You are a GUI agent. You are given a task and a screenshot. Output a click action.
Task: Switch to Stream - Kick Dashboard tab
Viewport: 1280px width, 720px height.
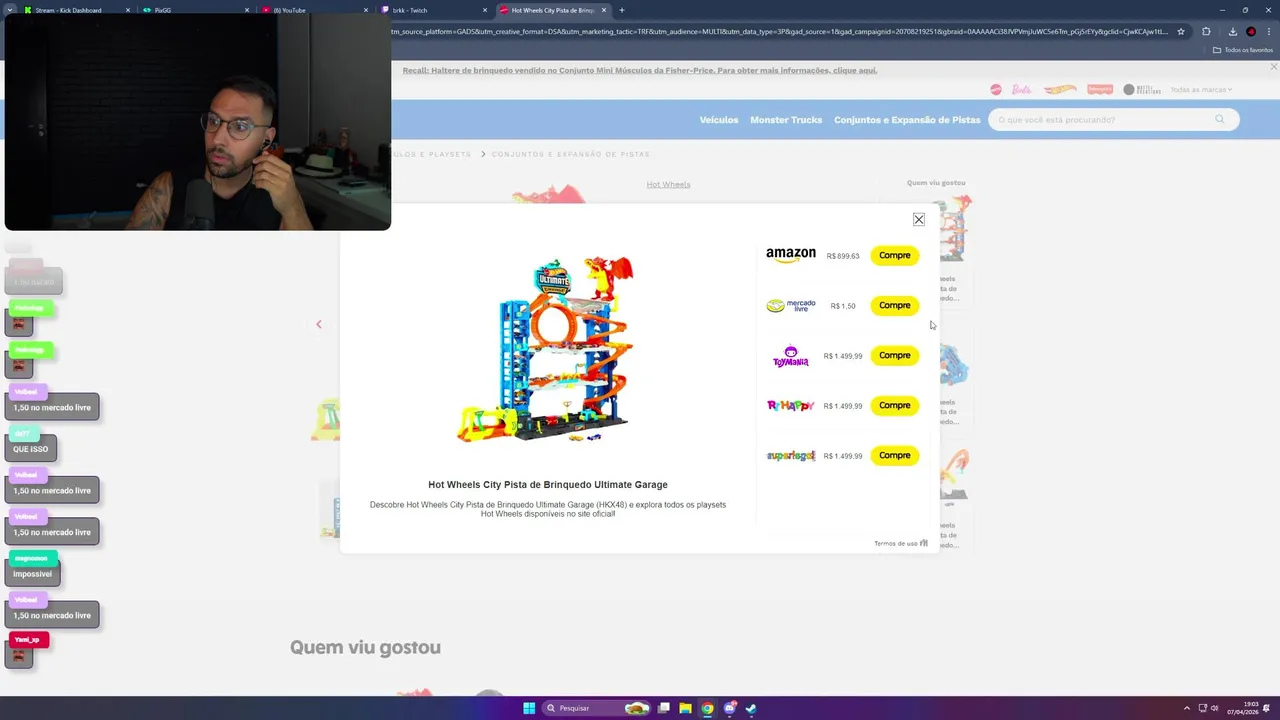[x=75, y=10]
